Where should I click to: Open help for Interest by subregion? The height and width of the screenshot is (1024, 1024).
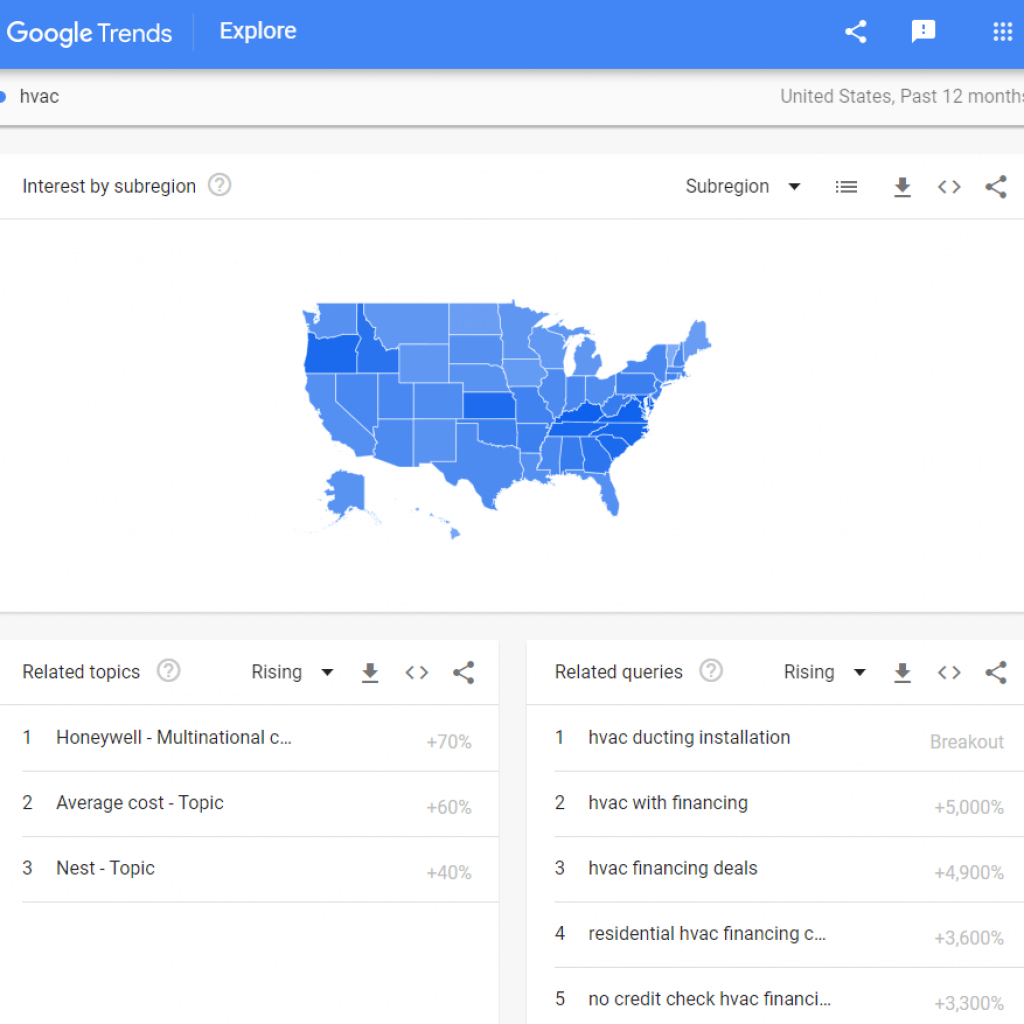[219, 185]
